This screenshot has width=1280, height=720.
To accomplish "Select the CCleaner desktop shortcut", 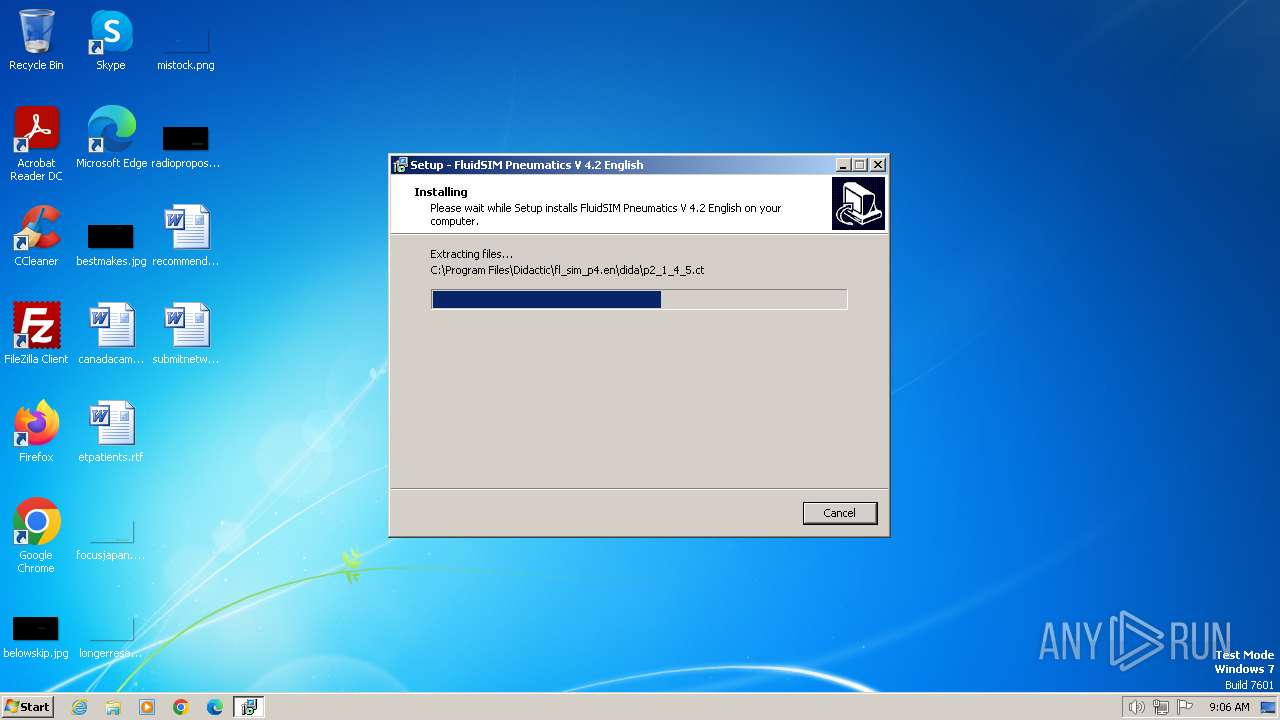I will tap(36, 236).
